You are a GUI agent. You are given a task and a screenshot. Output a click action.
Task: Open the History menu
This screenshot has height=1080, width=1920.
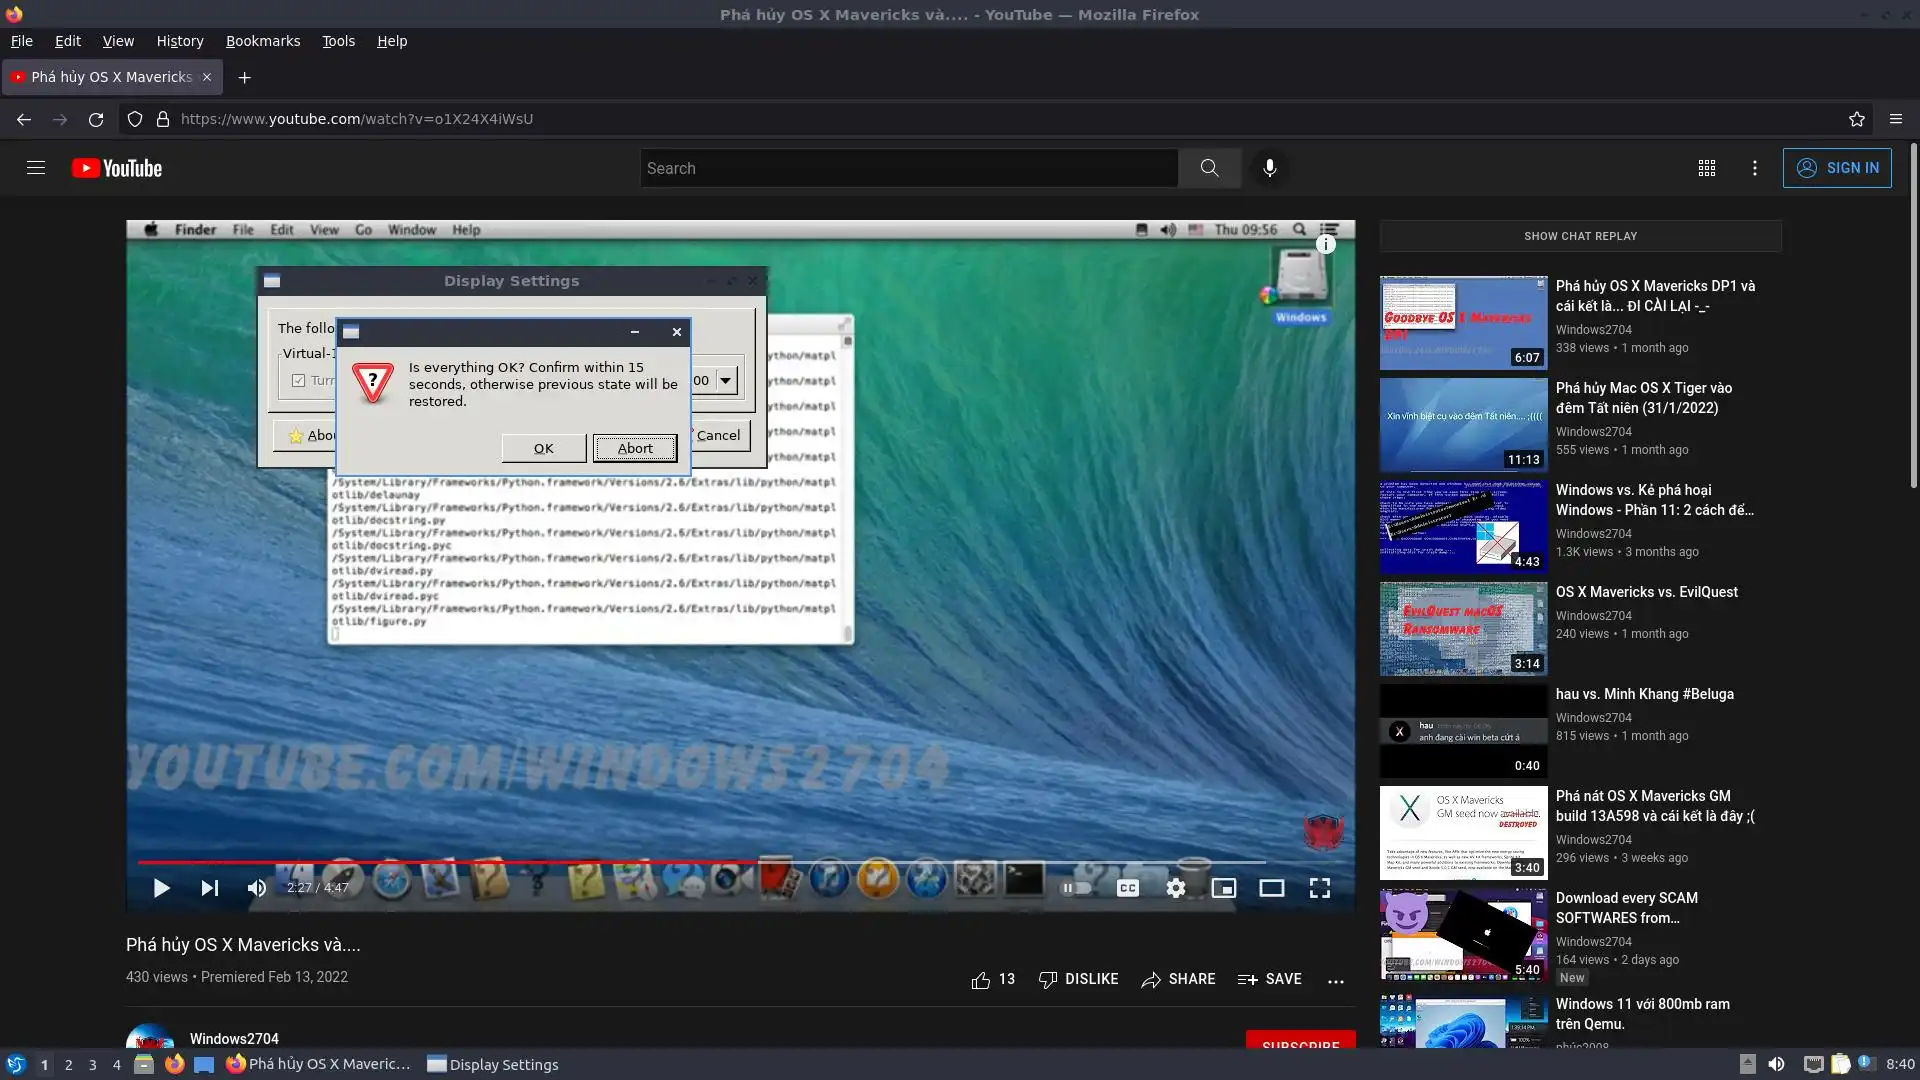pos(180,41)
